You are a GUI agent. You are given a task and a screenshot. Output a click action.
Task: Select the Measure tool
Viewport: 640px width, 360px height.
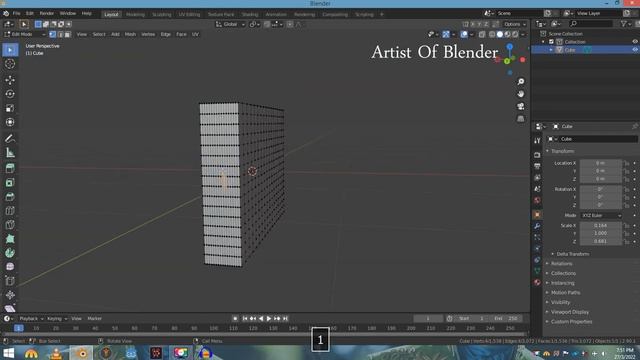tap(10, 153)
